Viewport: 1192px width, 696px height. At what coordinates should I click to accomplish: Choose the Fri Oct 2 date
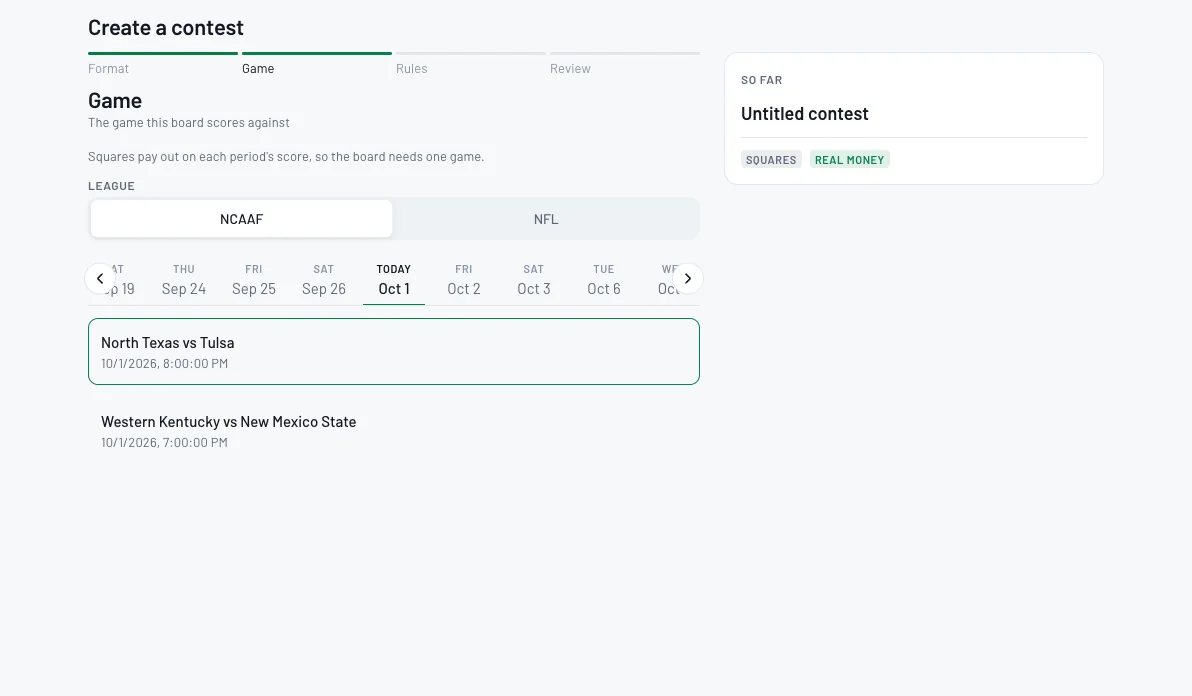click(464, 280)
